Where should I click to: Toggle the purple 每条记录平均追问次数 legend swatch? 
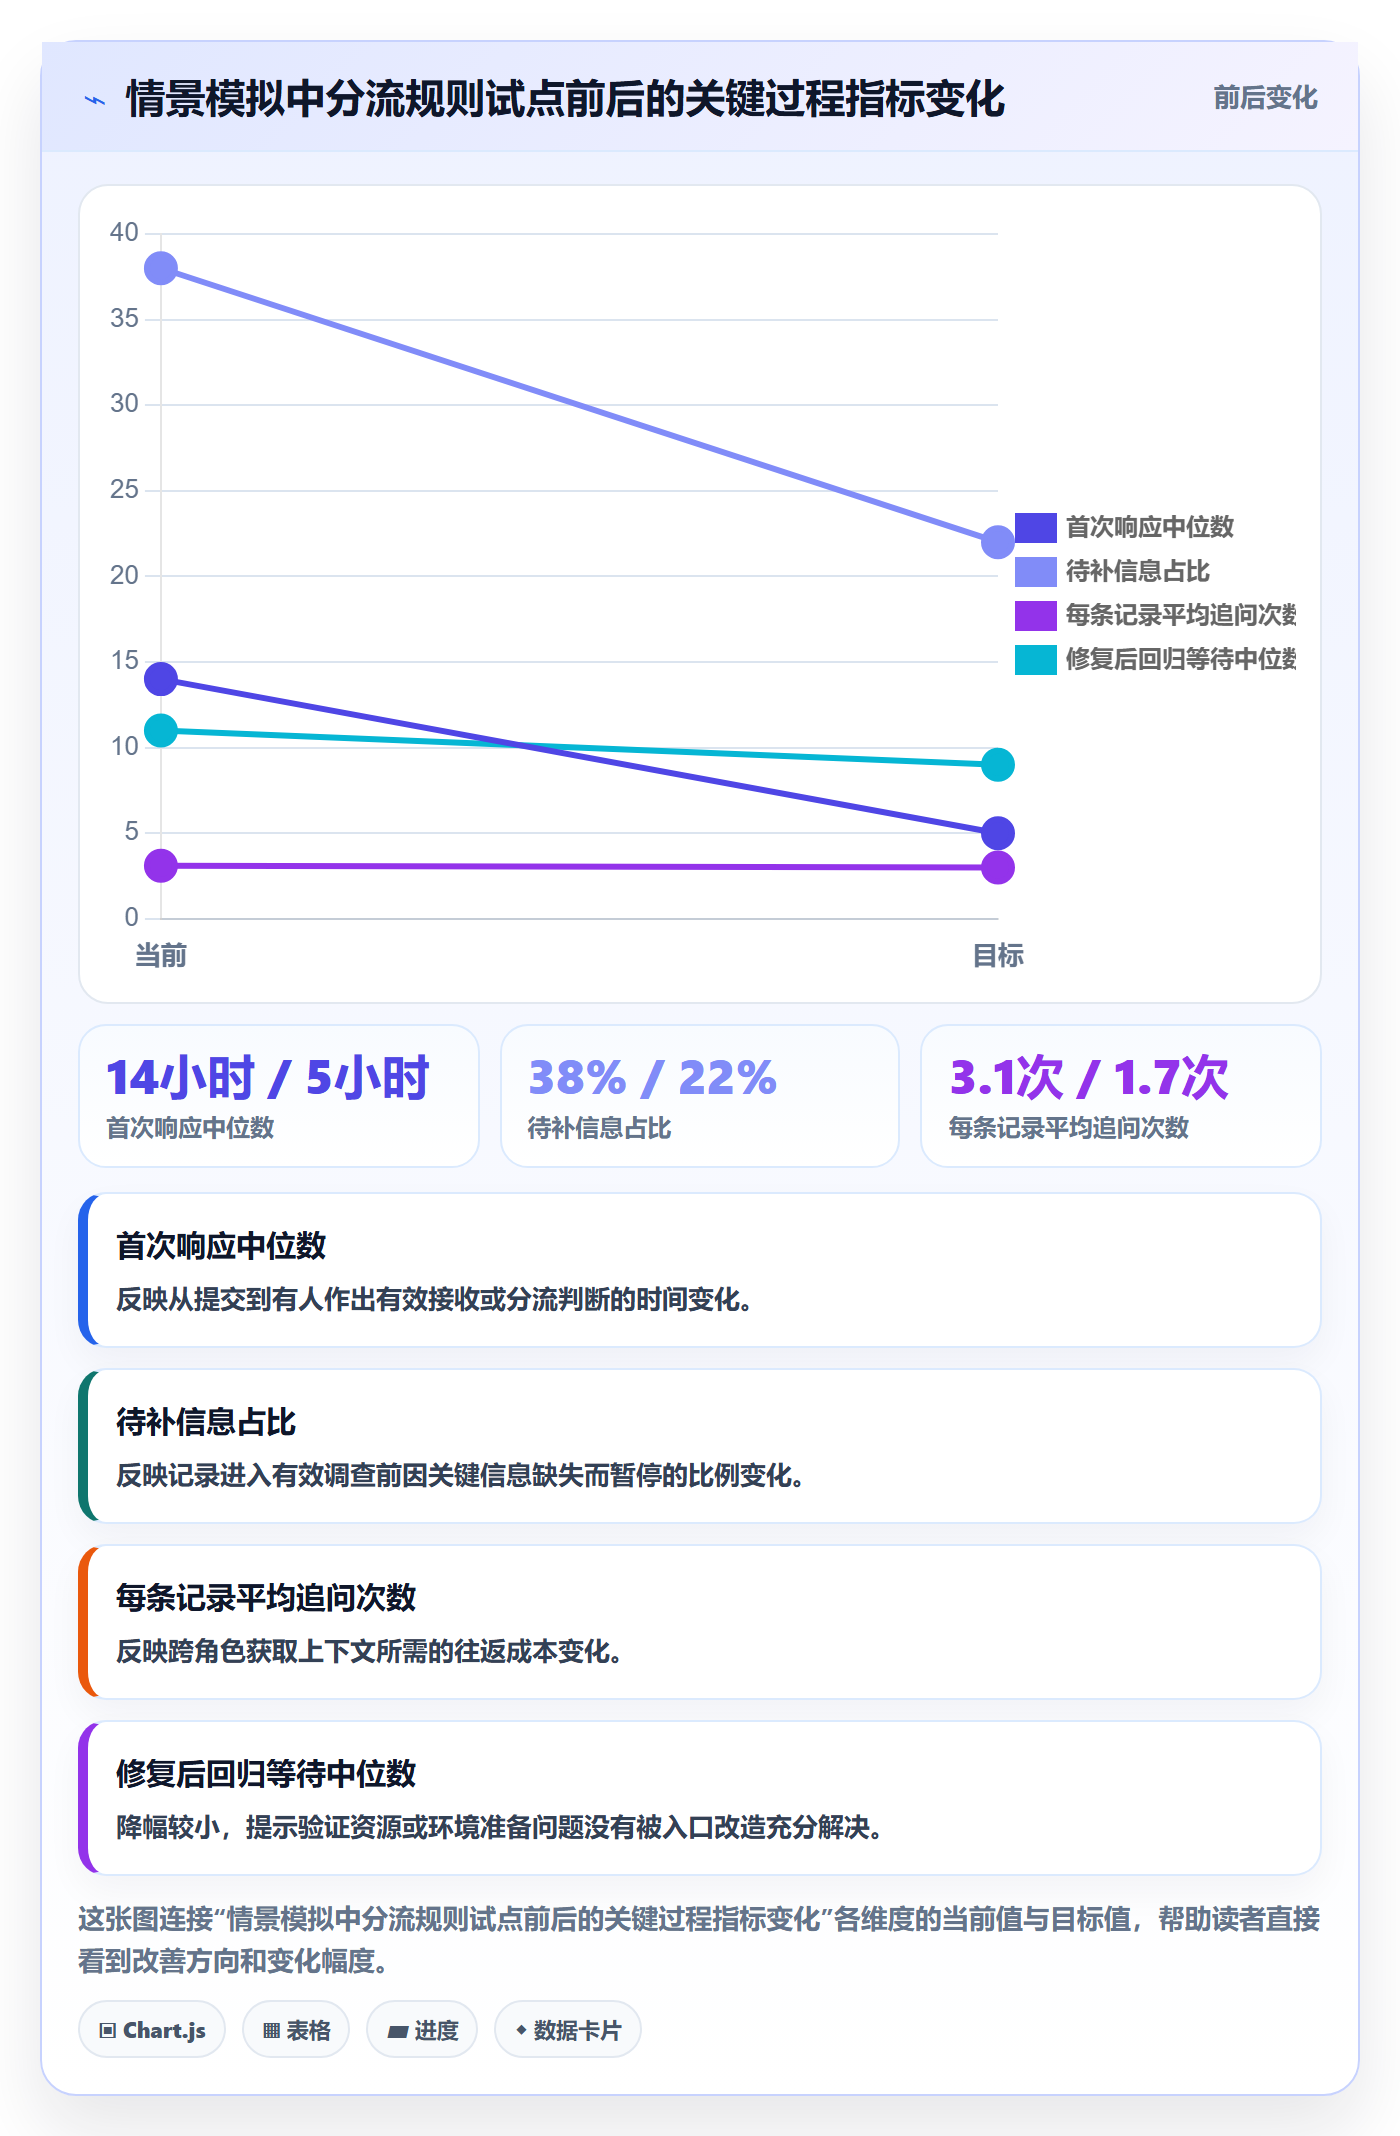(x=1035, y=615)
